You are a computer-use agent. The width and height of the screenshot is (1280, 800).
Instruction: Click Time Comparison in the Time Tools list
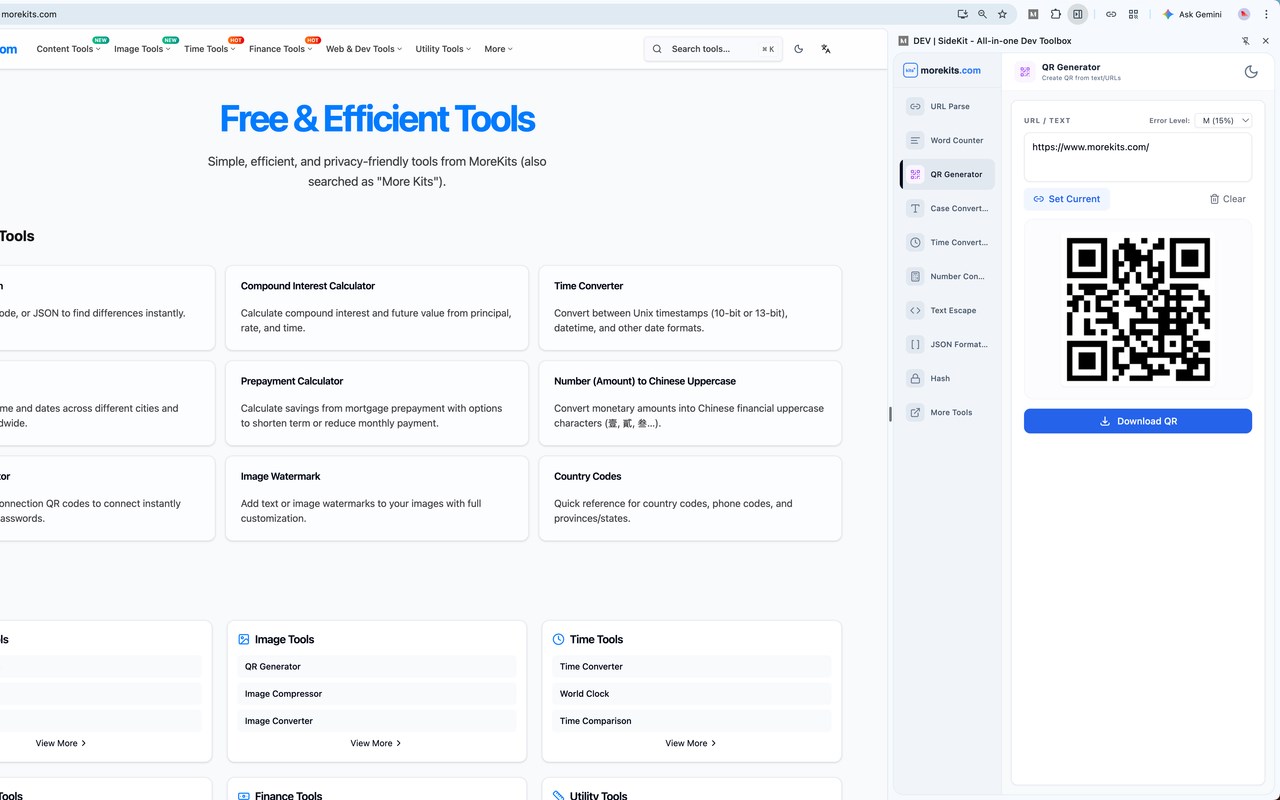pos(691,720)
